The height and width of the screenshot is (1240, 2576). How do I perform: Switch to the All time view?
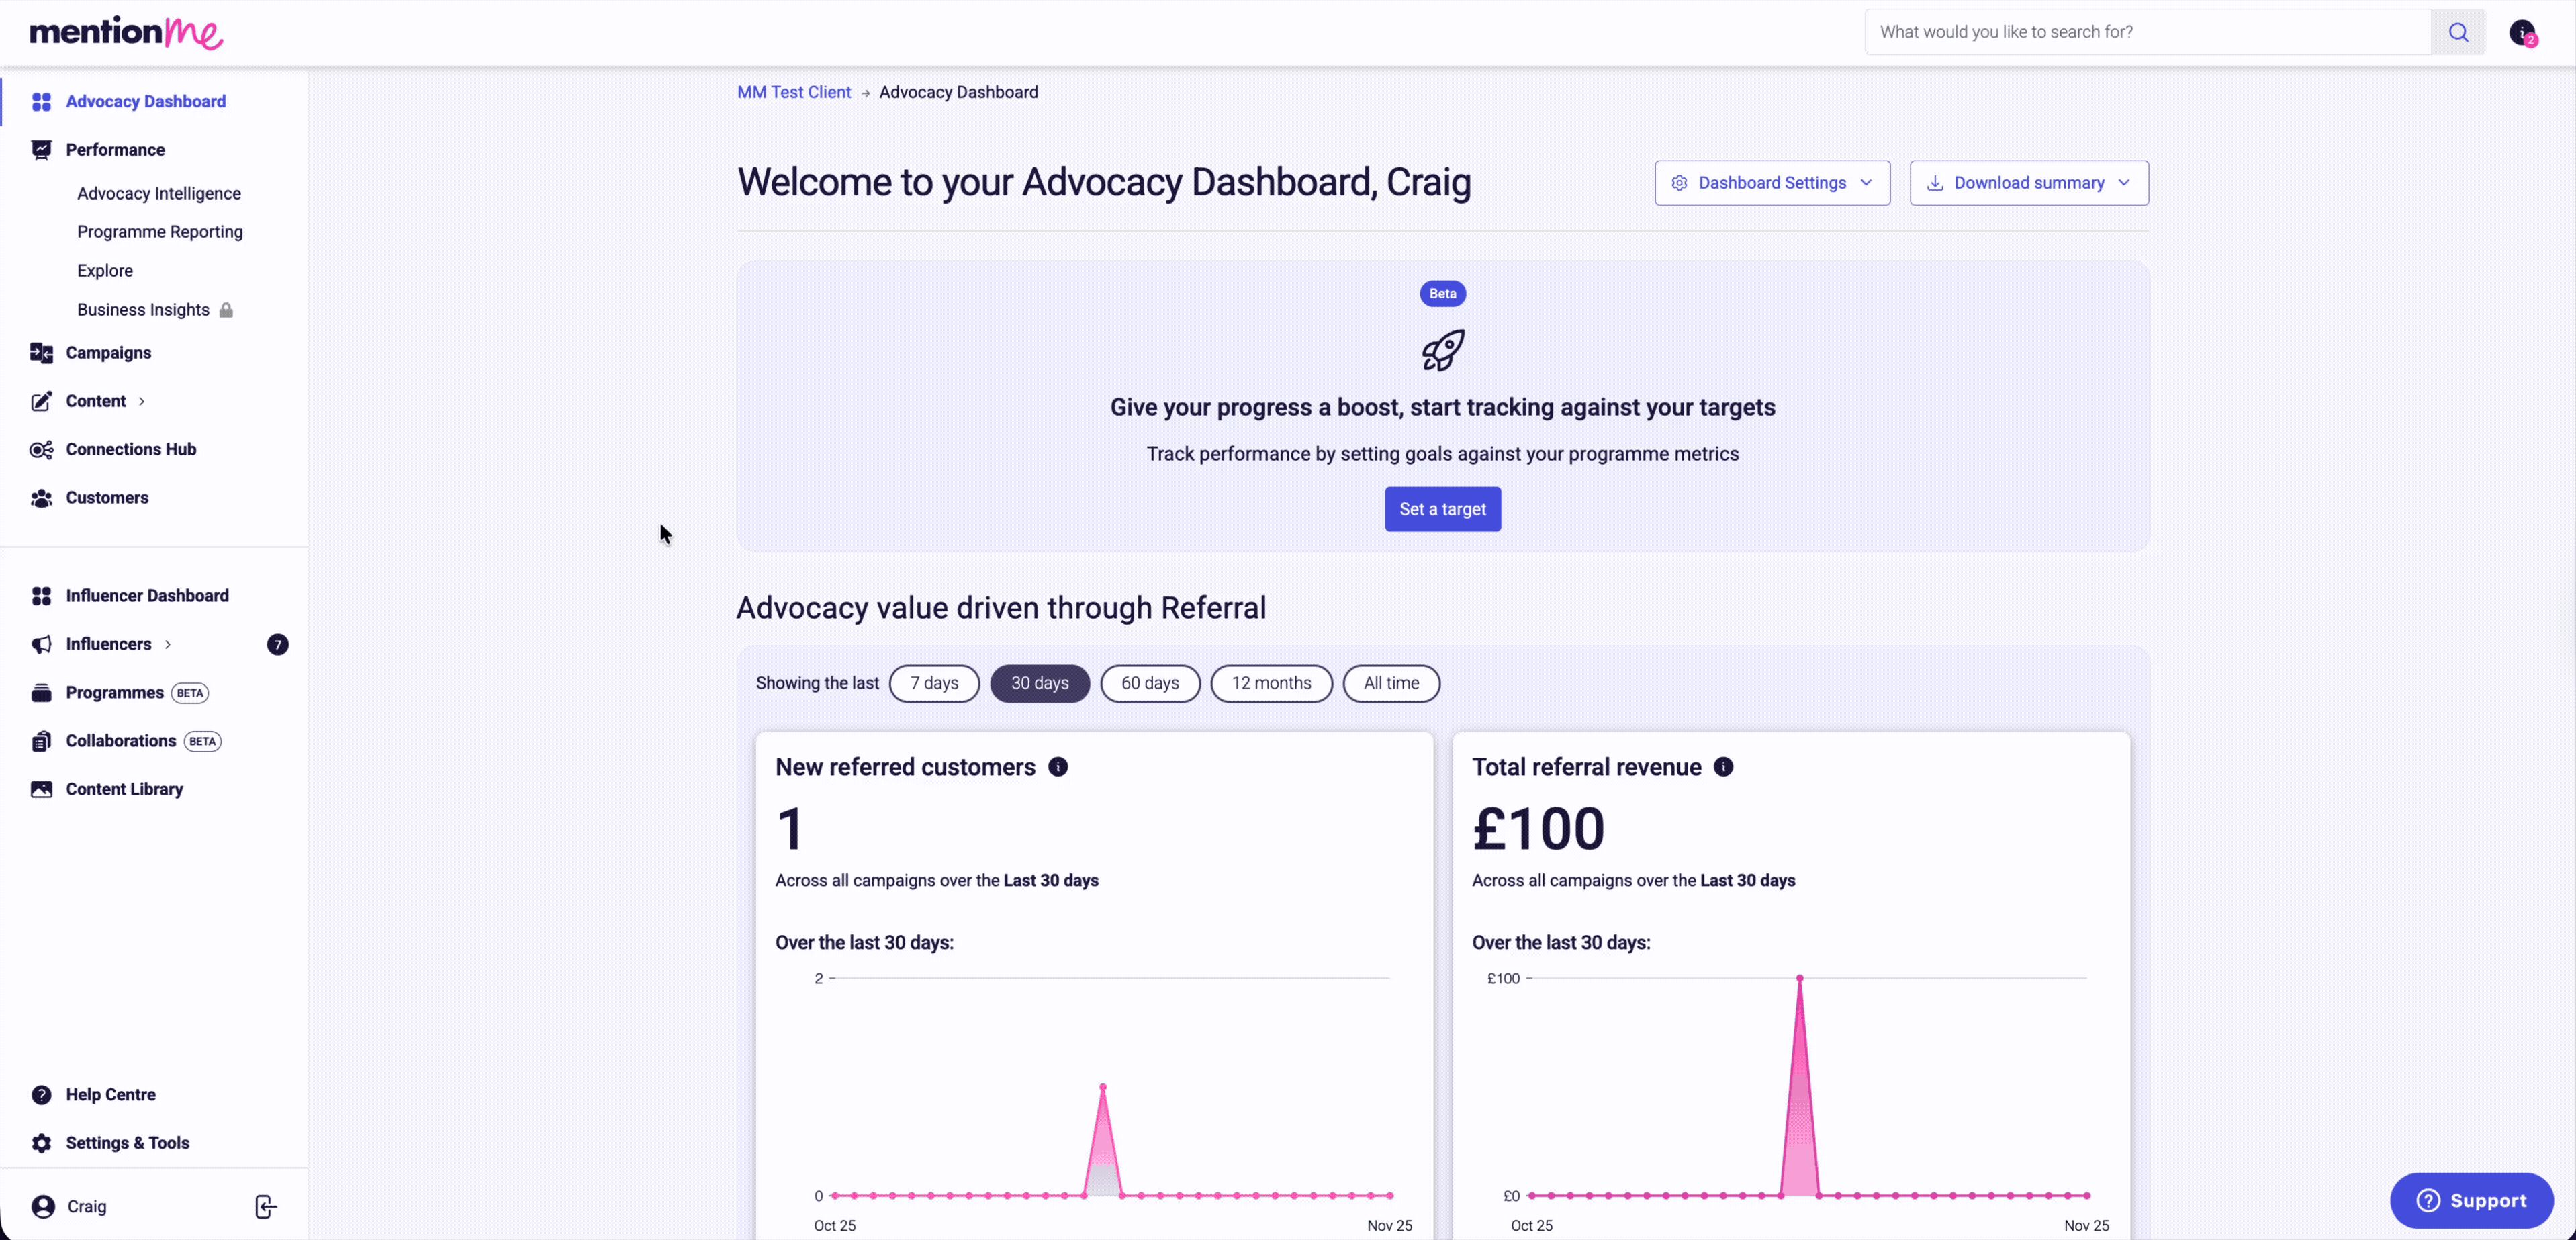[x=1390, y=683]
